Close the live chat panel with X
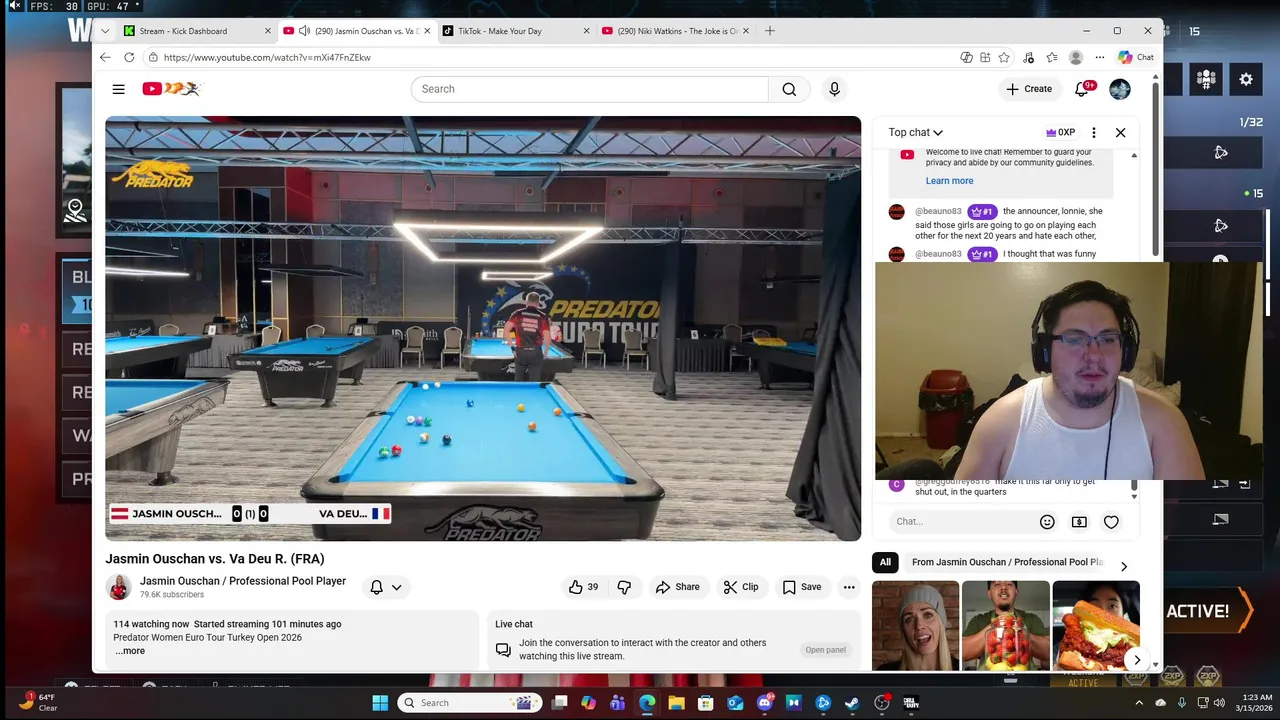Screen dimensions: 1280x720 pos(1120,132)
